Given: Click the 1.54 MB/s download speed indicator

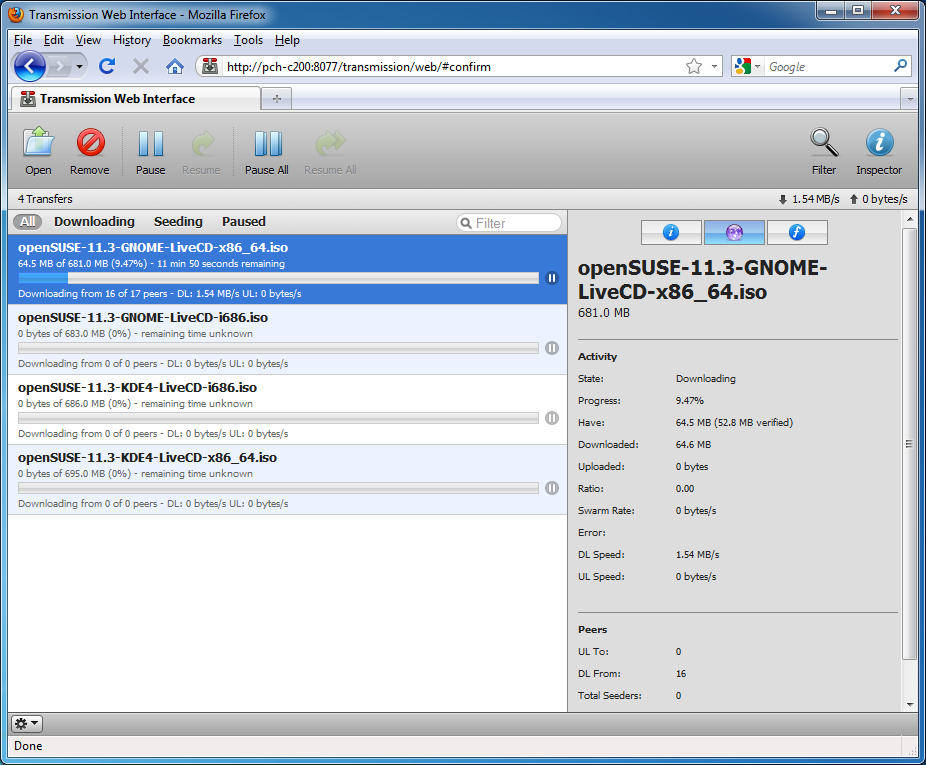Looking at the screenshot, I should (x=808, y=199).
